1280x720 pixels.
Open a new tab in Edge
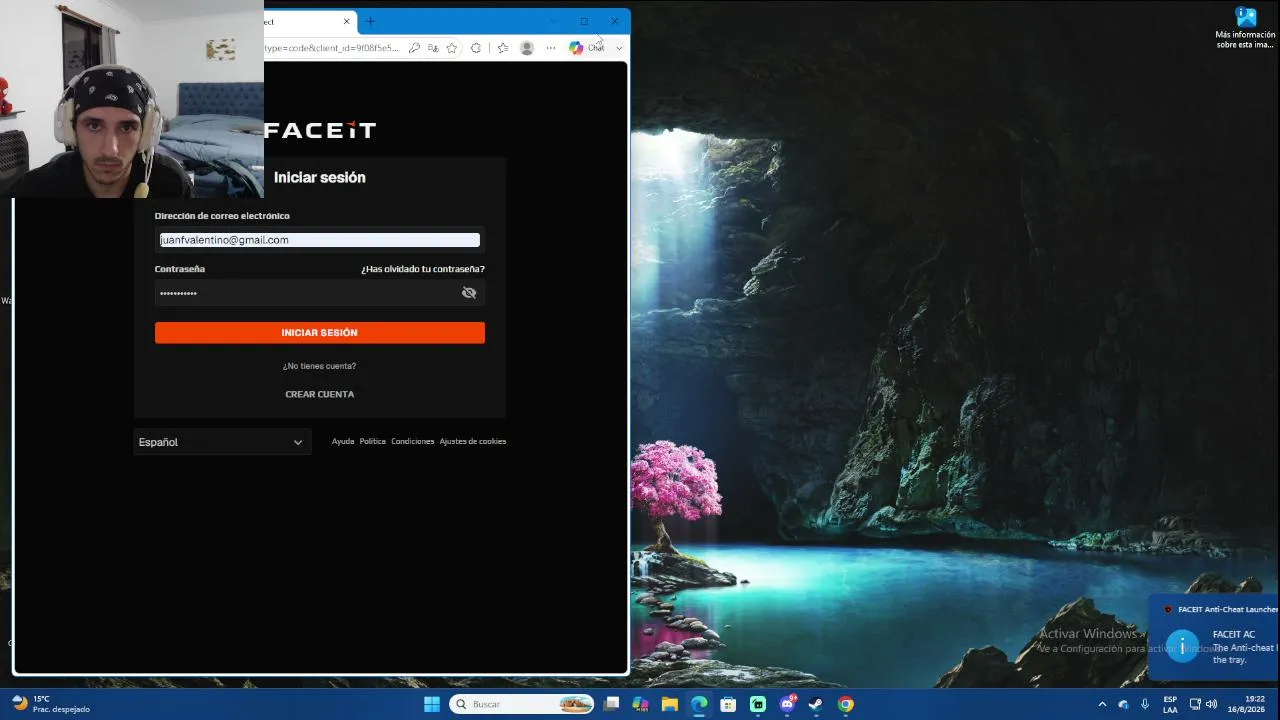pyautogui.click(x=370, y=21)
